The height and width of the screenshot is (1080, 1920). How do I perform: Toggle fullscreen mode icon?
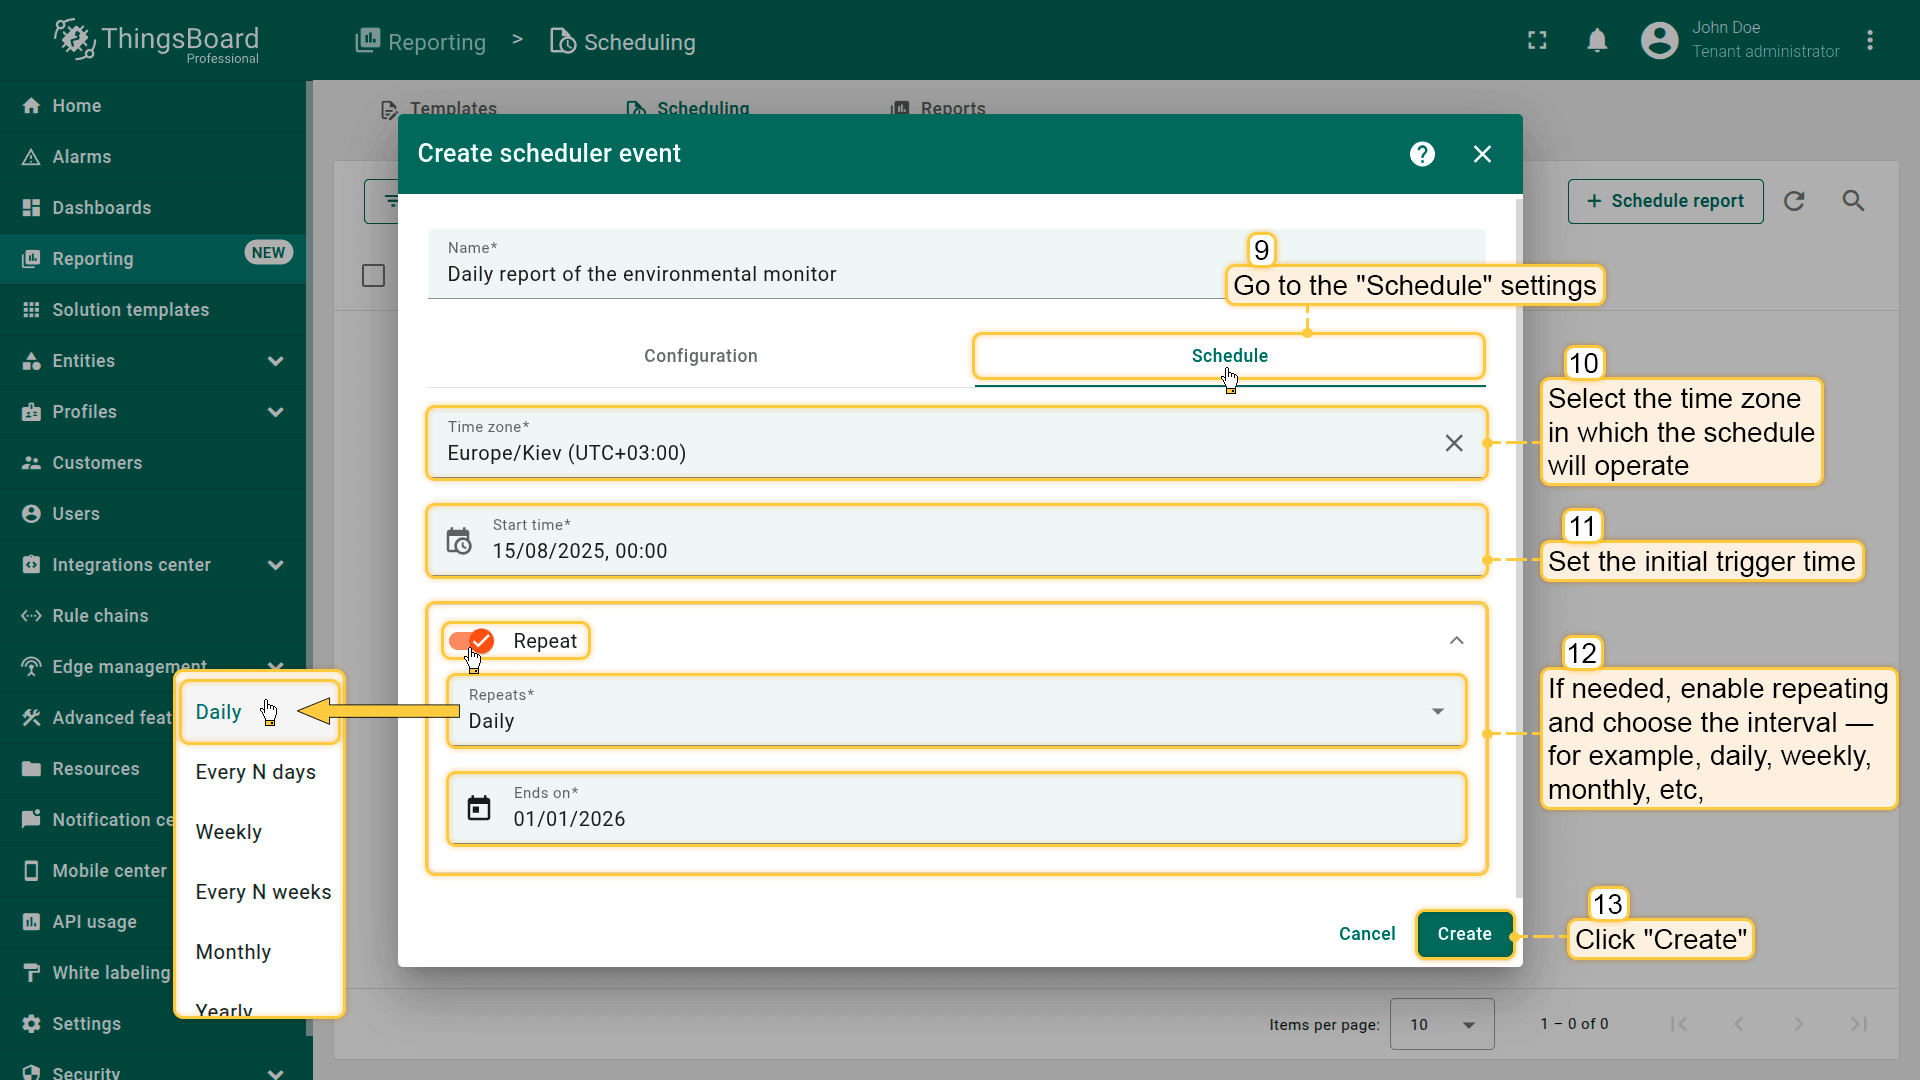click(x=1537, y=41)
